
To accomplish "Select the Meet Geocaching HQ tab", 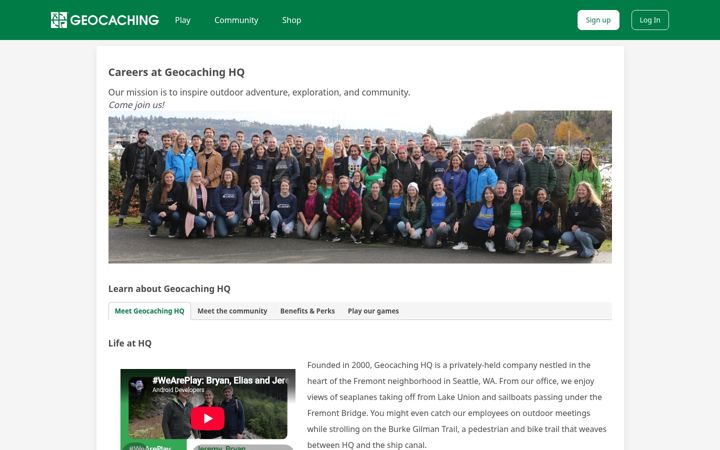I will pyautogui.click(x=149, y=311).
